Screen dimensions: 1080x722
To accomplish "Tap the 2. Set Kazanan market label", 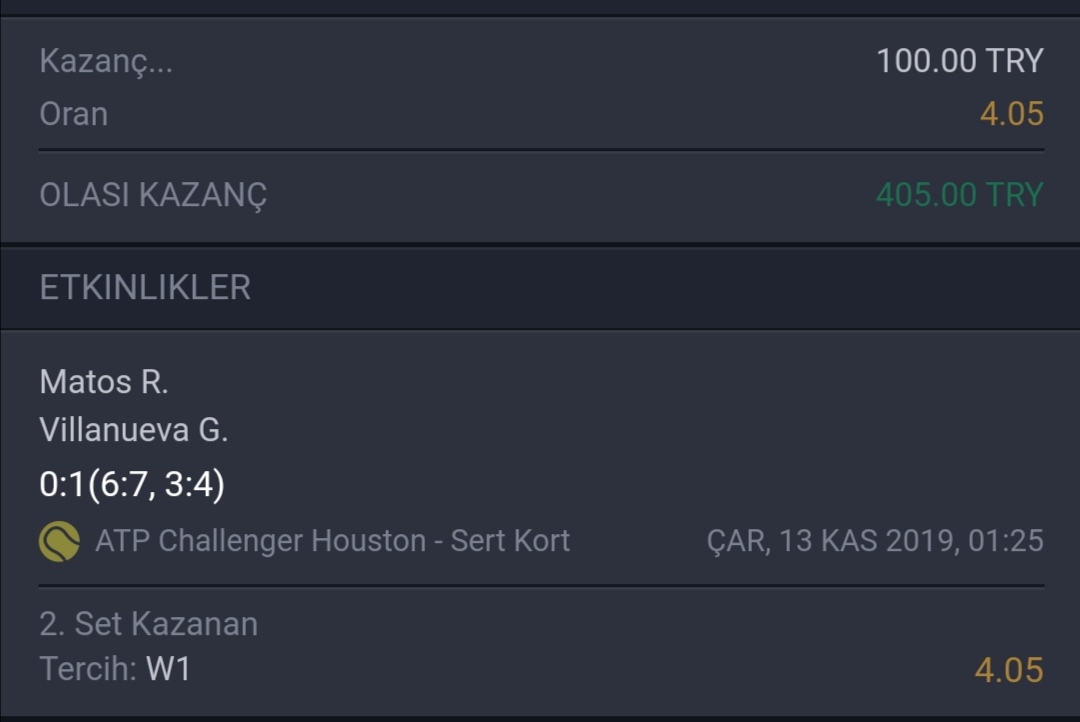I will [x=149, y=623].
